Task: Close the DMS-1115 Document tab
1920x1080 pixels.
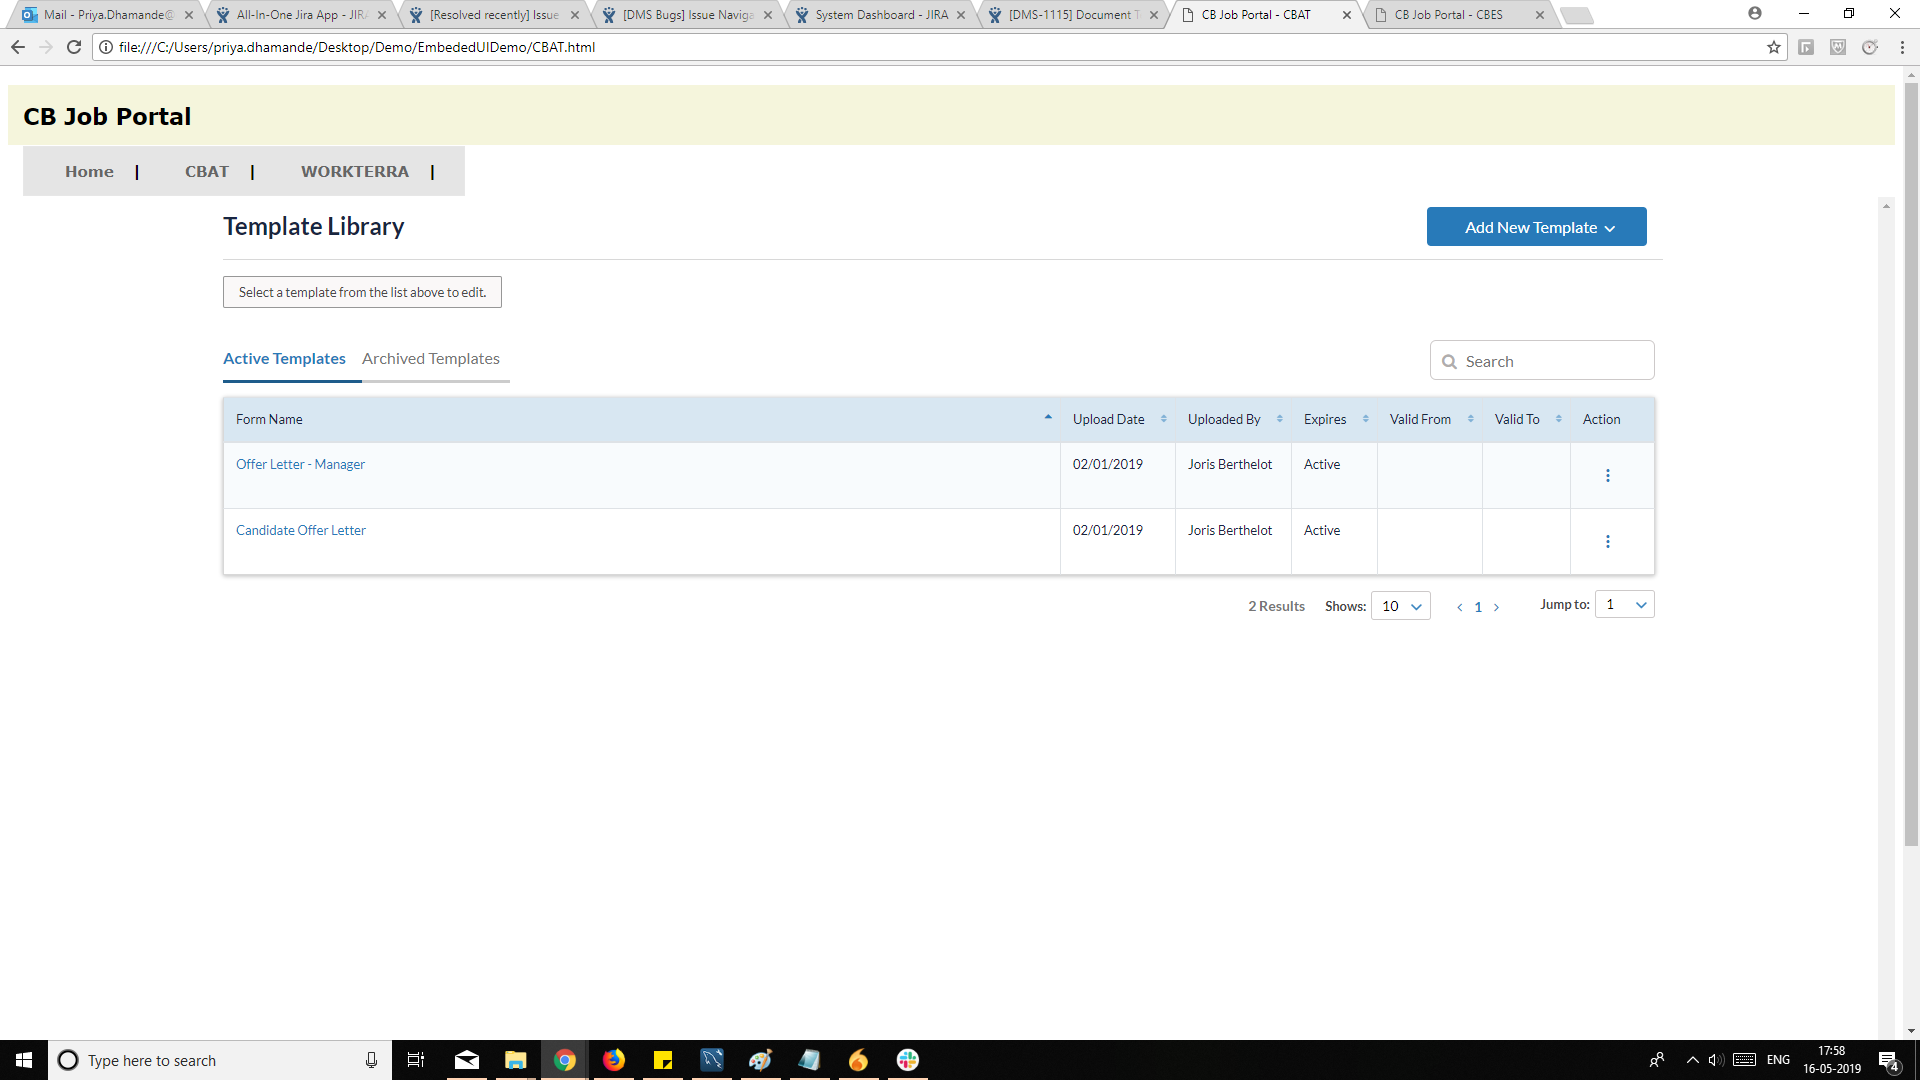Action: (1153, 15)
